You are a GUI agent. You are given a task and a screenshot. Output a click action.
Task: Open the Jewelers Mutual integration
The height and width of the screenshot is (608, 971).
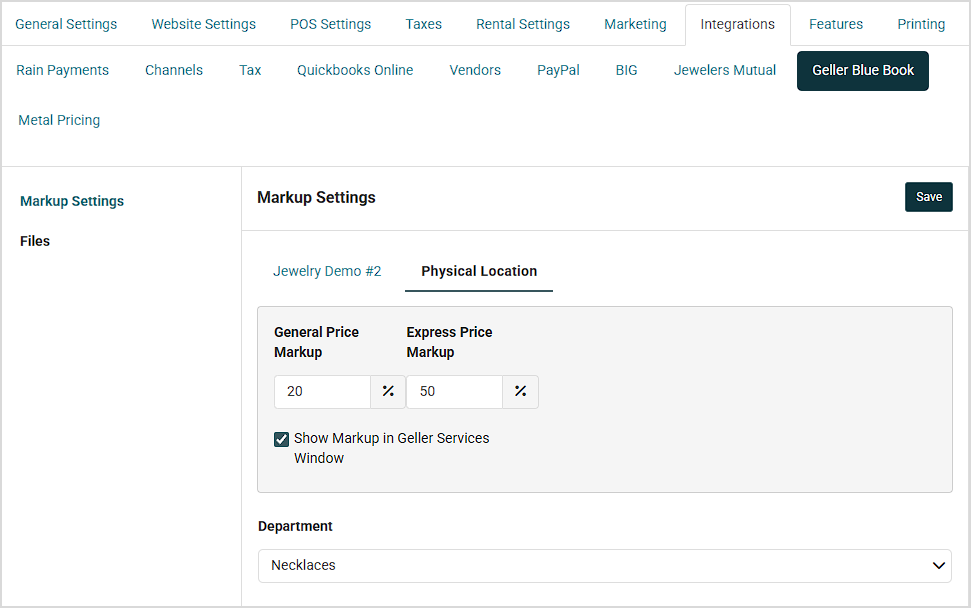tap(725, 70)
